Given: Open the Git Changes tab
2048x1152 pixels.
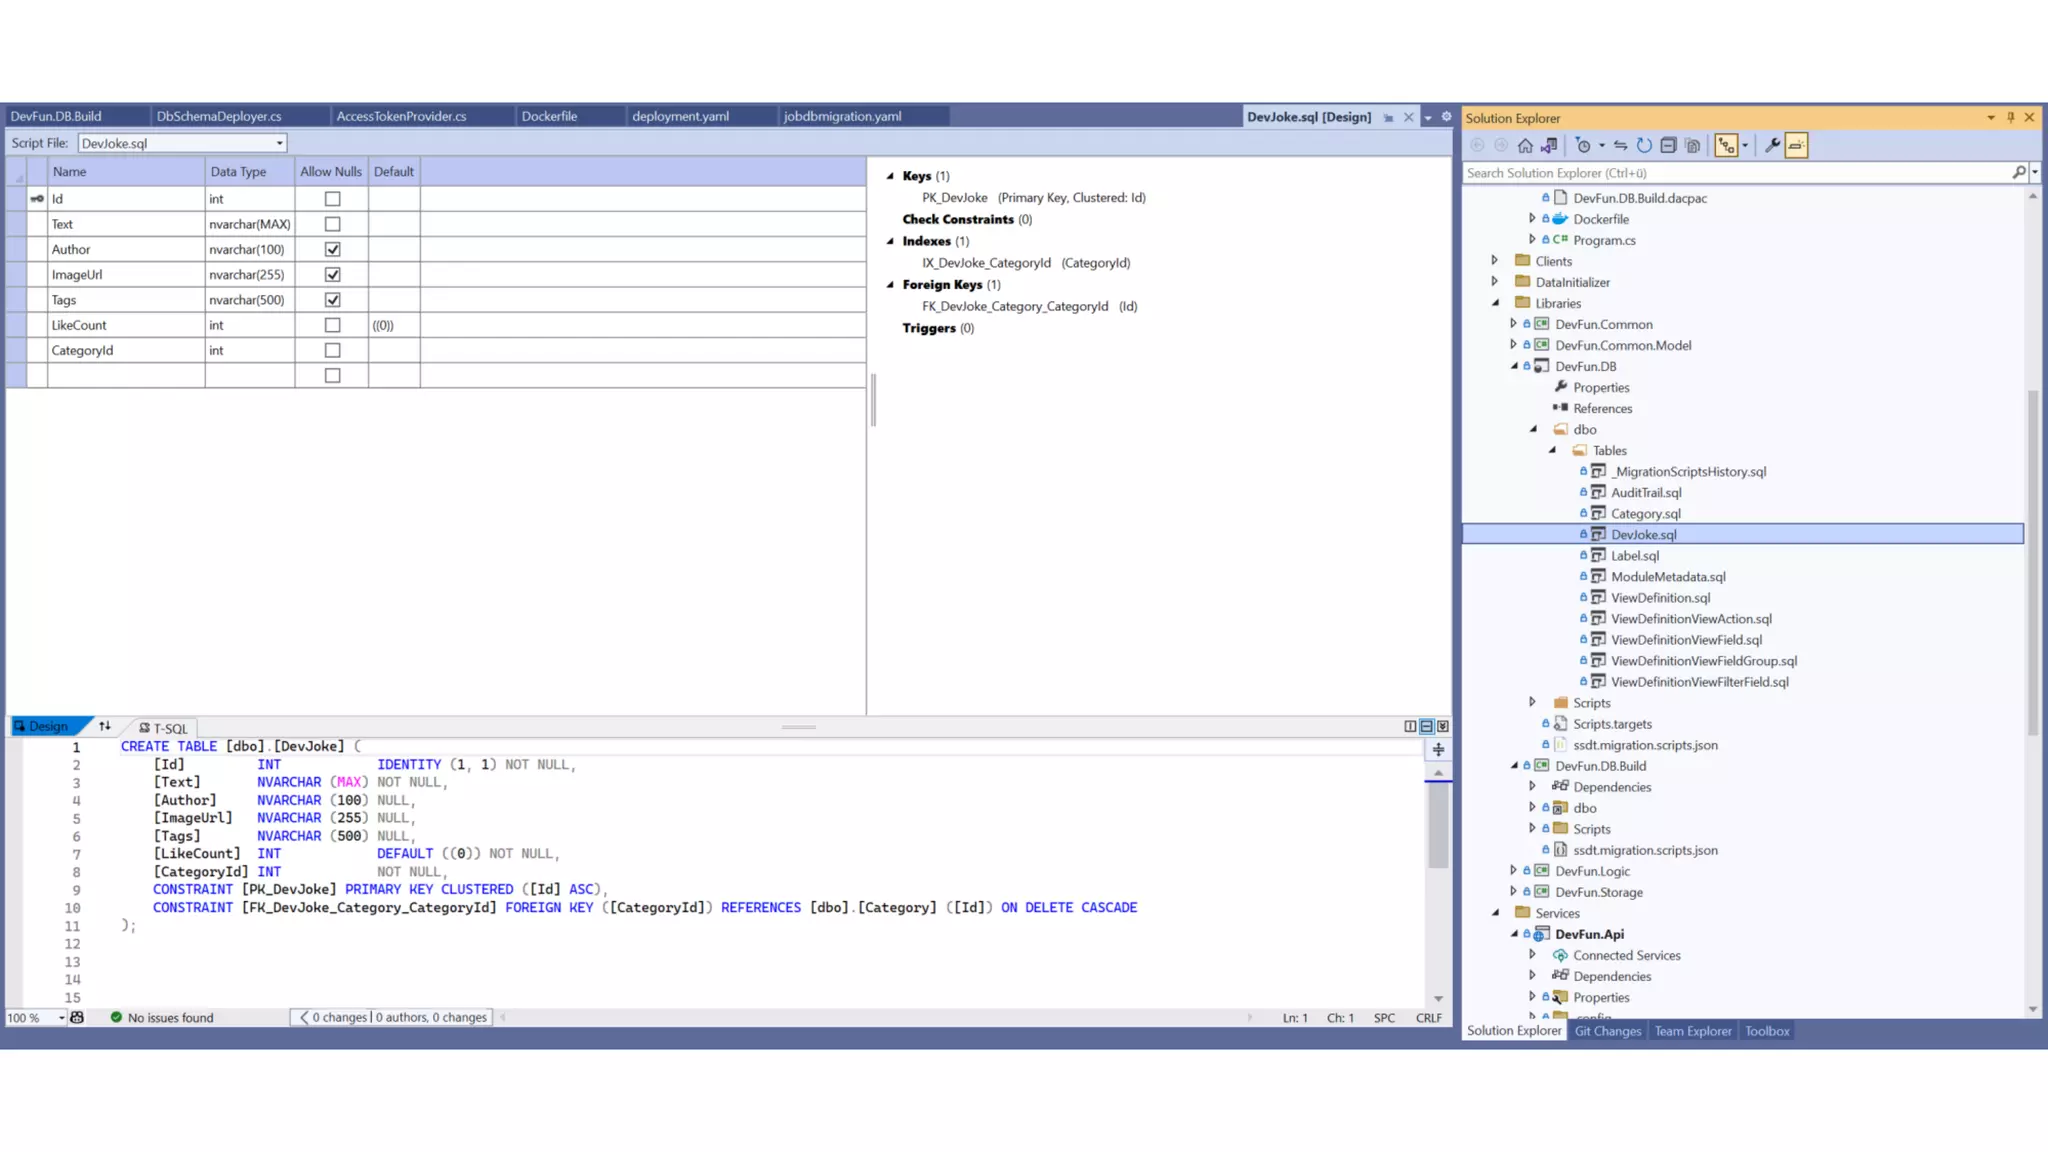Looking at the screenshot, I should point(1607,1031).
